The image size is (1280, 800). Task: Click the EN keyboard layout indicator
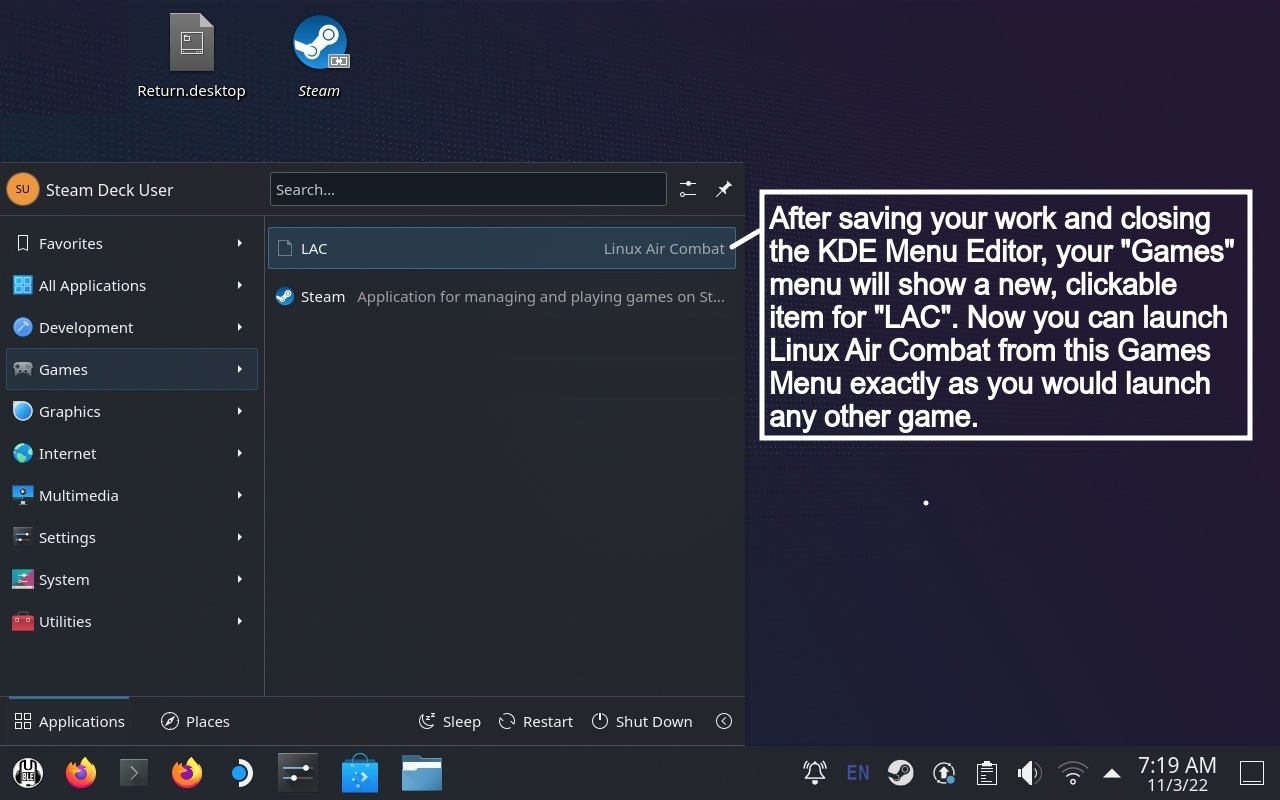[857, 772]
